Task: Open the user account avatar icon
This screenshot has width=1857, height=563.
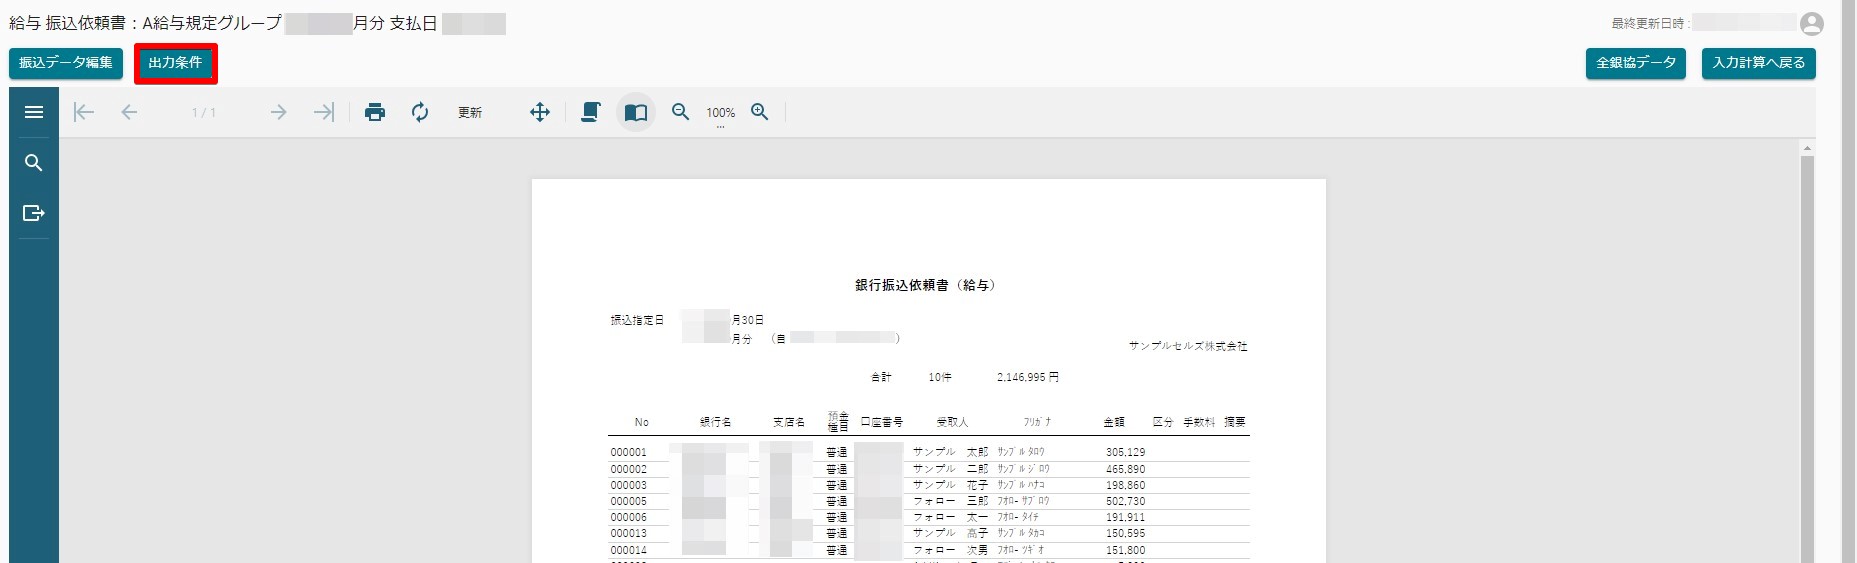Action: [x=1812, y=24]
